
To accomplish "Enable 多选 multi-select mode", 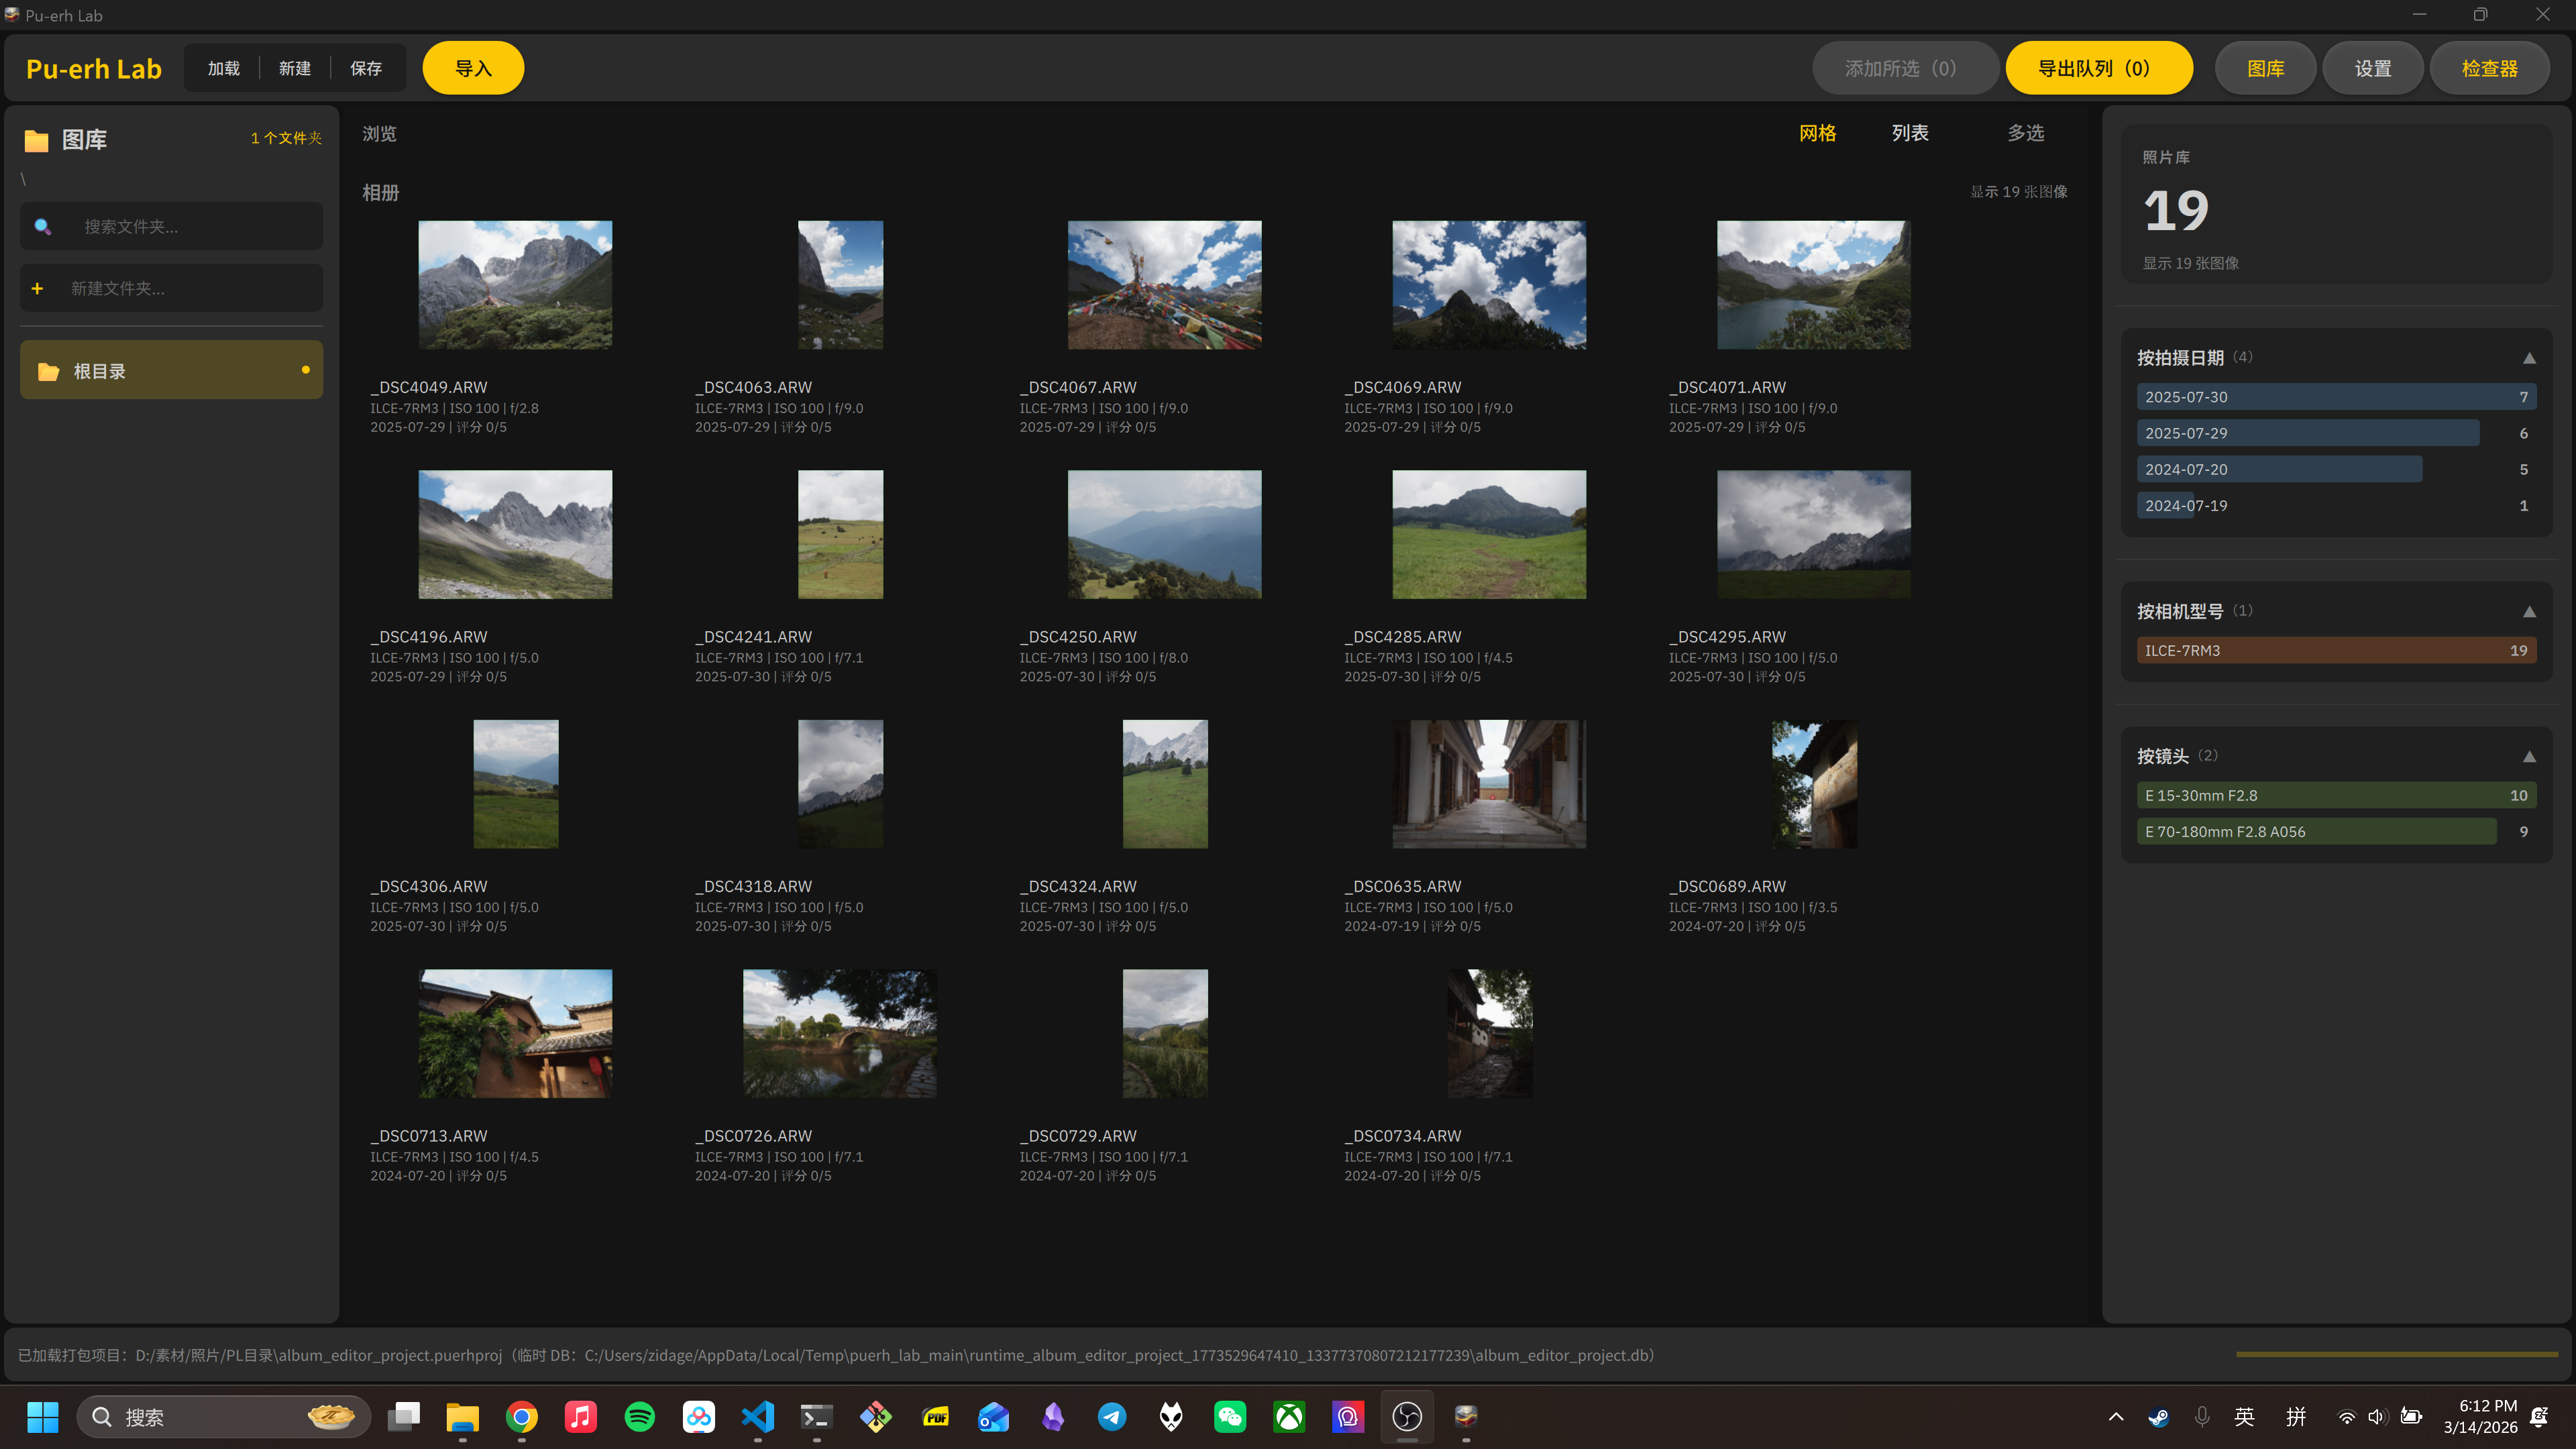I will (2025, 133).
